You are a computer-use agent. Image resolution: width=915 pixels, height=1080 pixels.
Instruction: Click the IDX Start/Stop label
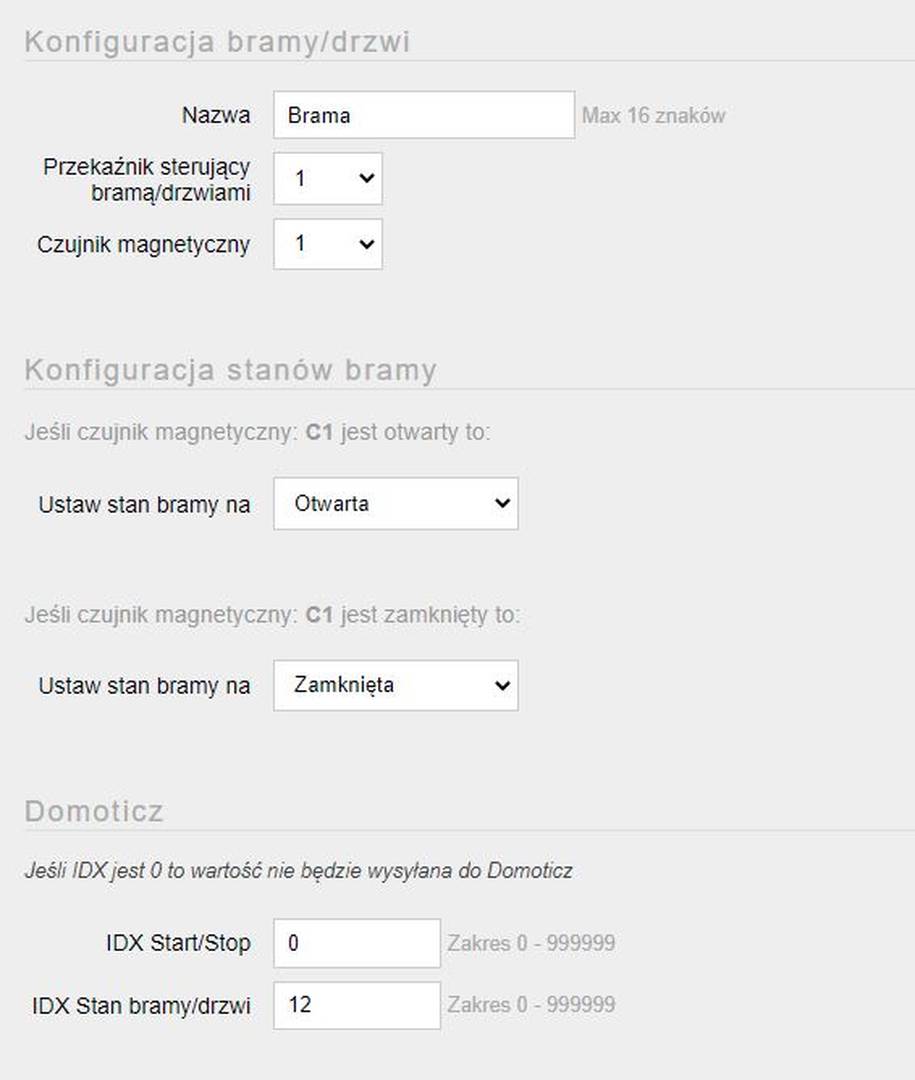178,943
